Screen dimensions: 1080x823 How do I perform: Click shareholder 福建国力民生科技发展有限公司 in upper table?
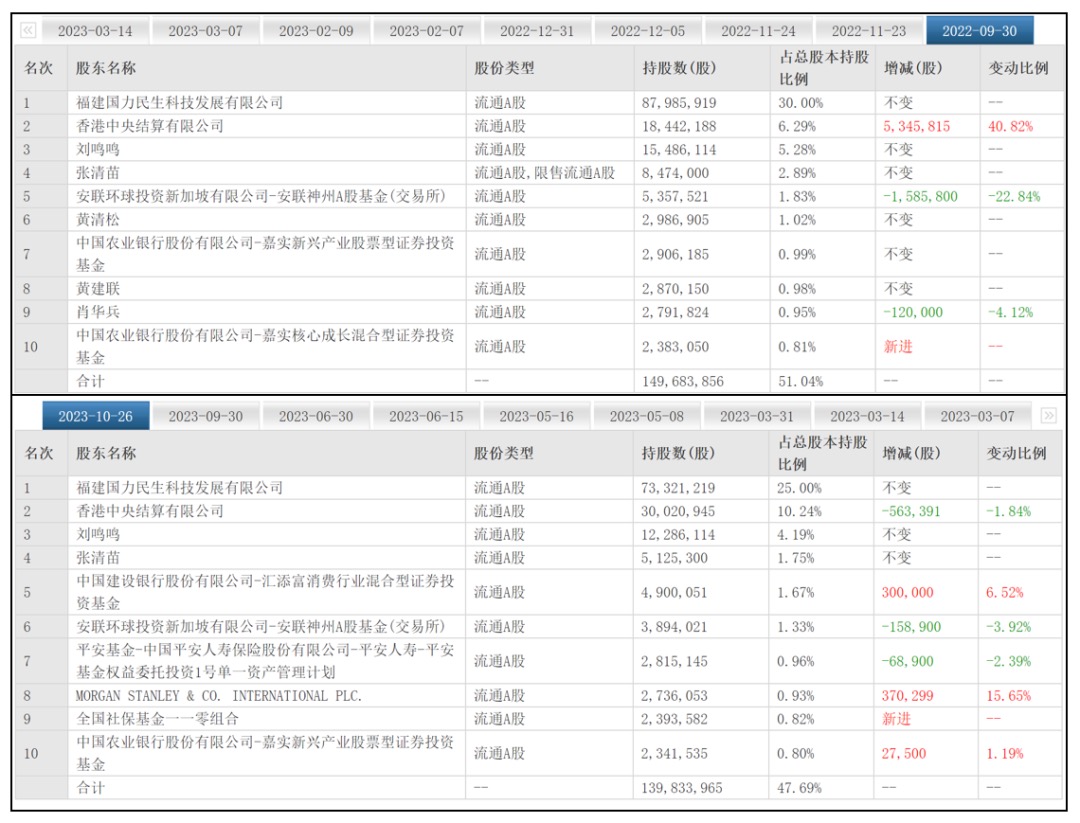(180, 103)
